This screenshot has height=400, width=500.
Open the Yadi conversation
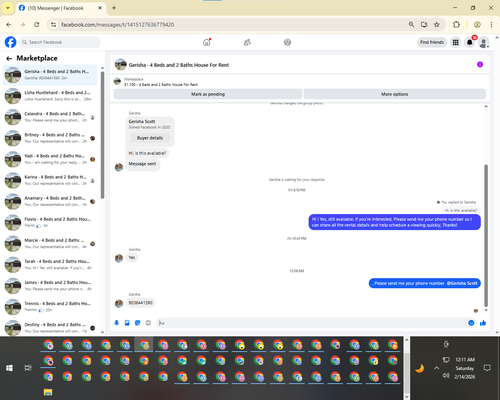(50, 159)
